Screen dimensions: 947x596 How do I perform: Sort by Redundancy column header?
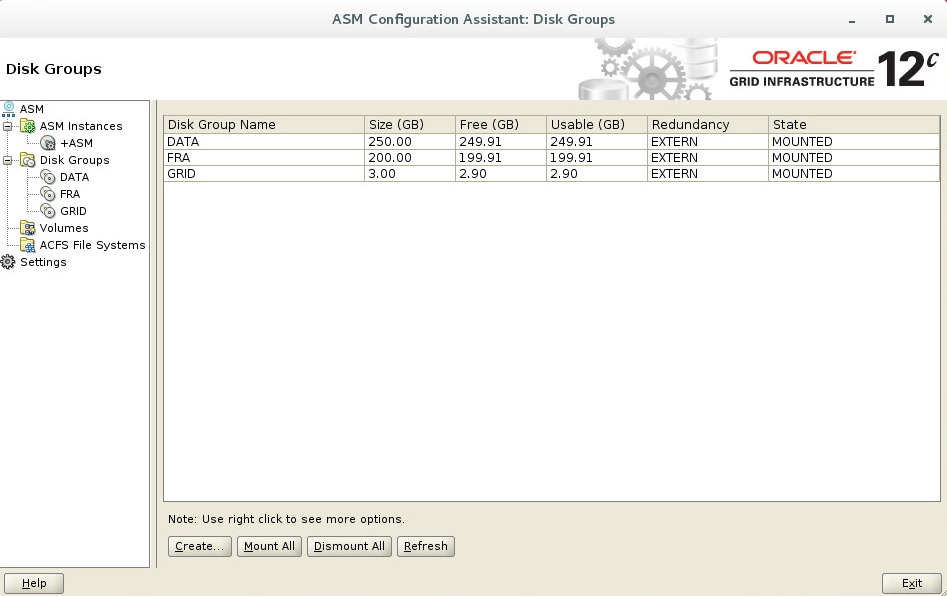(x=708, y=124)
